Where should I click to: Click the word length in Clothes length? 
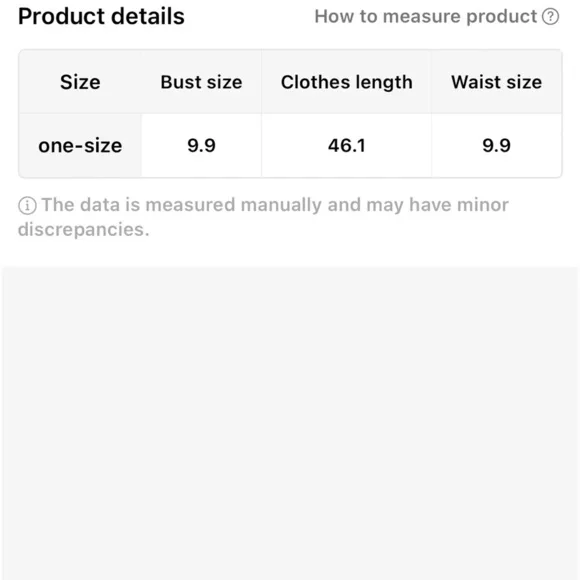coord(383,83)
